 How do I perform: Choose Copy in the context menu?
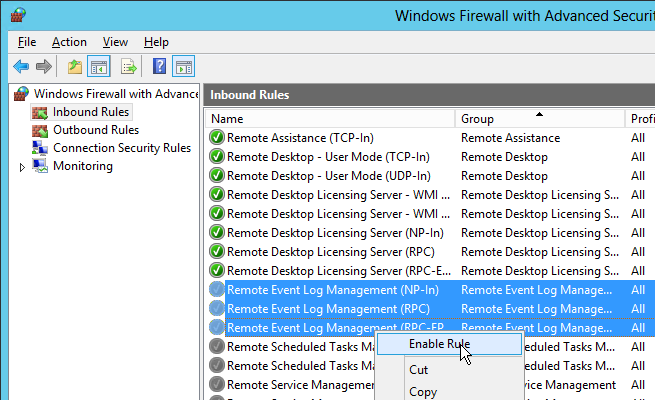tap(423, 392)
